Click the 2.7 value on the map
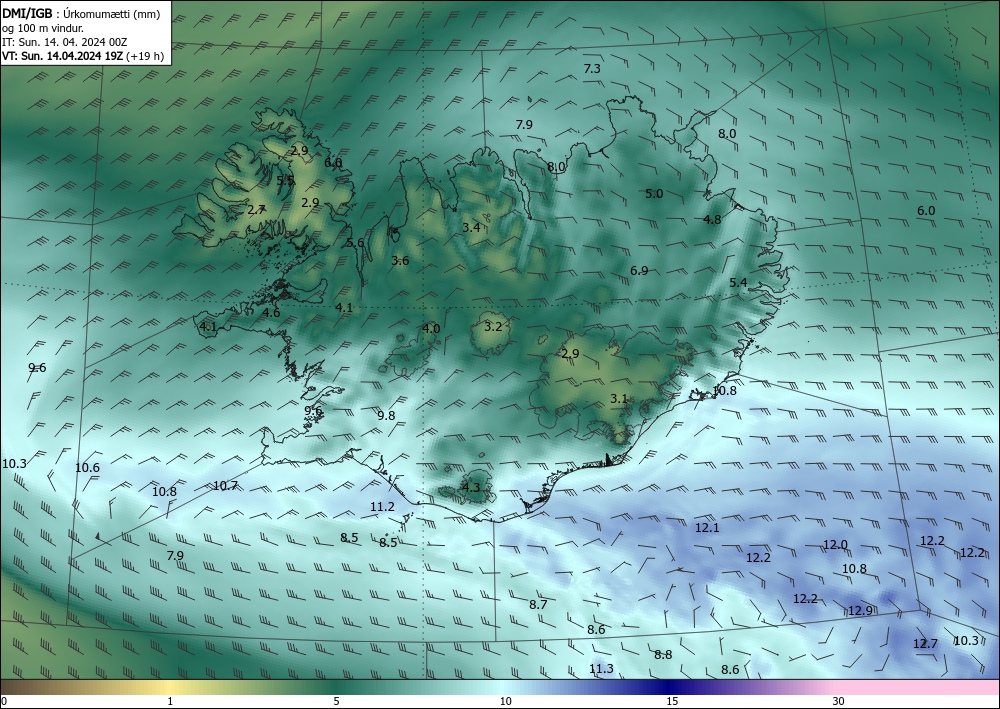Image resolution: width=1000 pixels, height=709 pixels. (256, 209)
